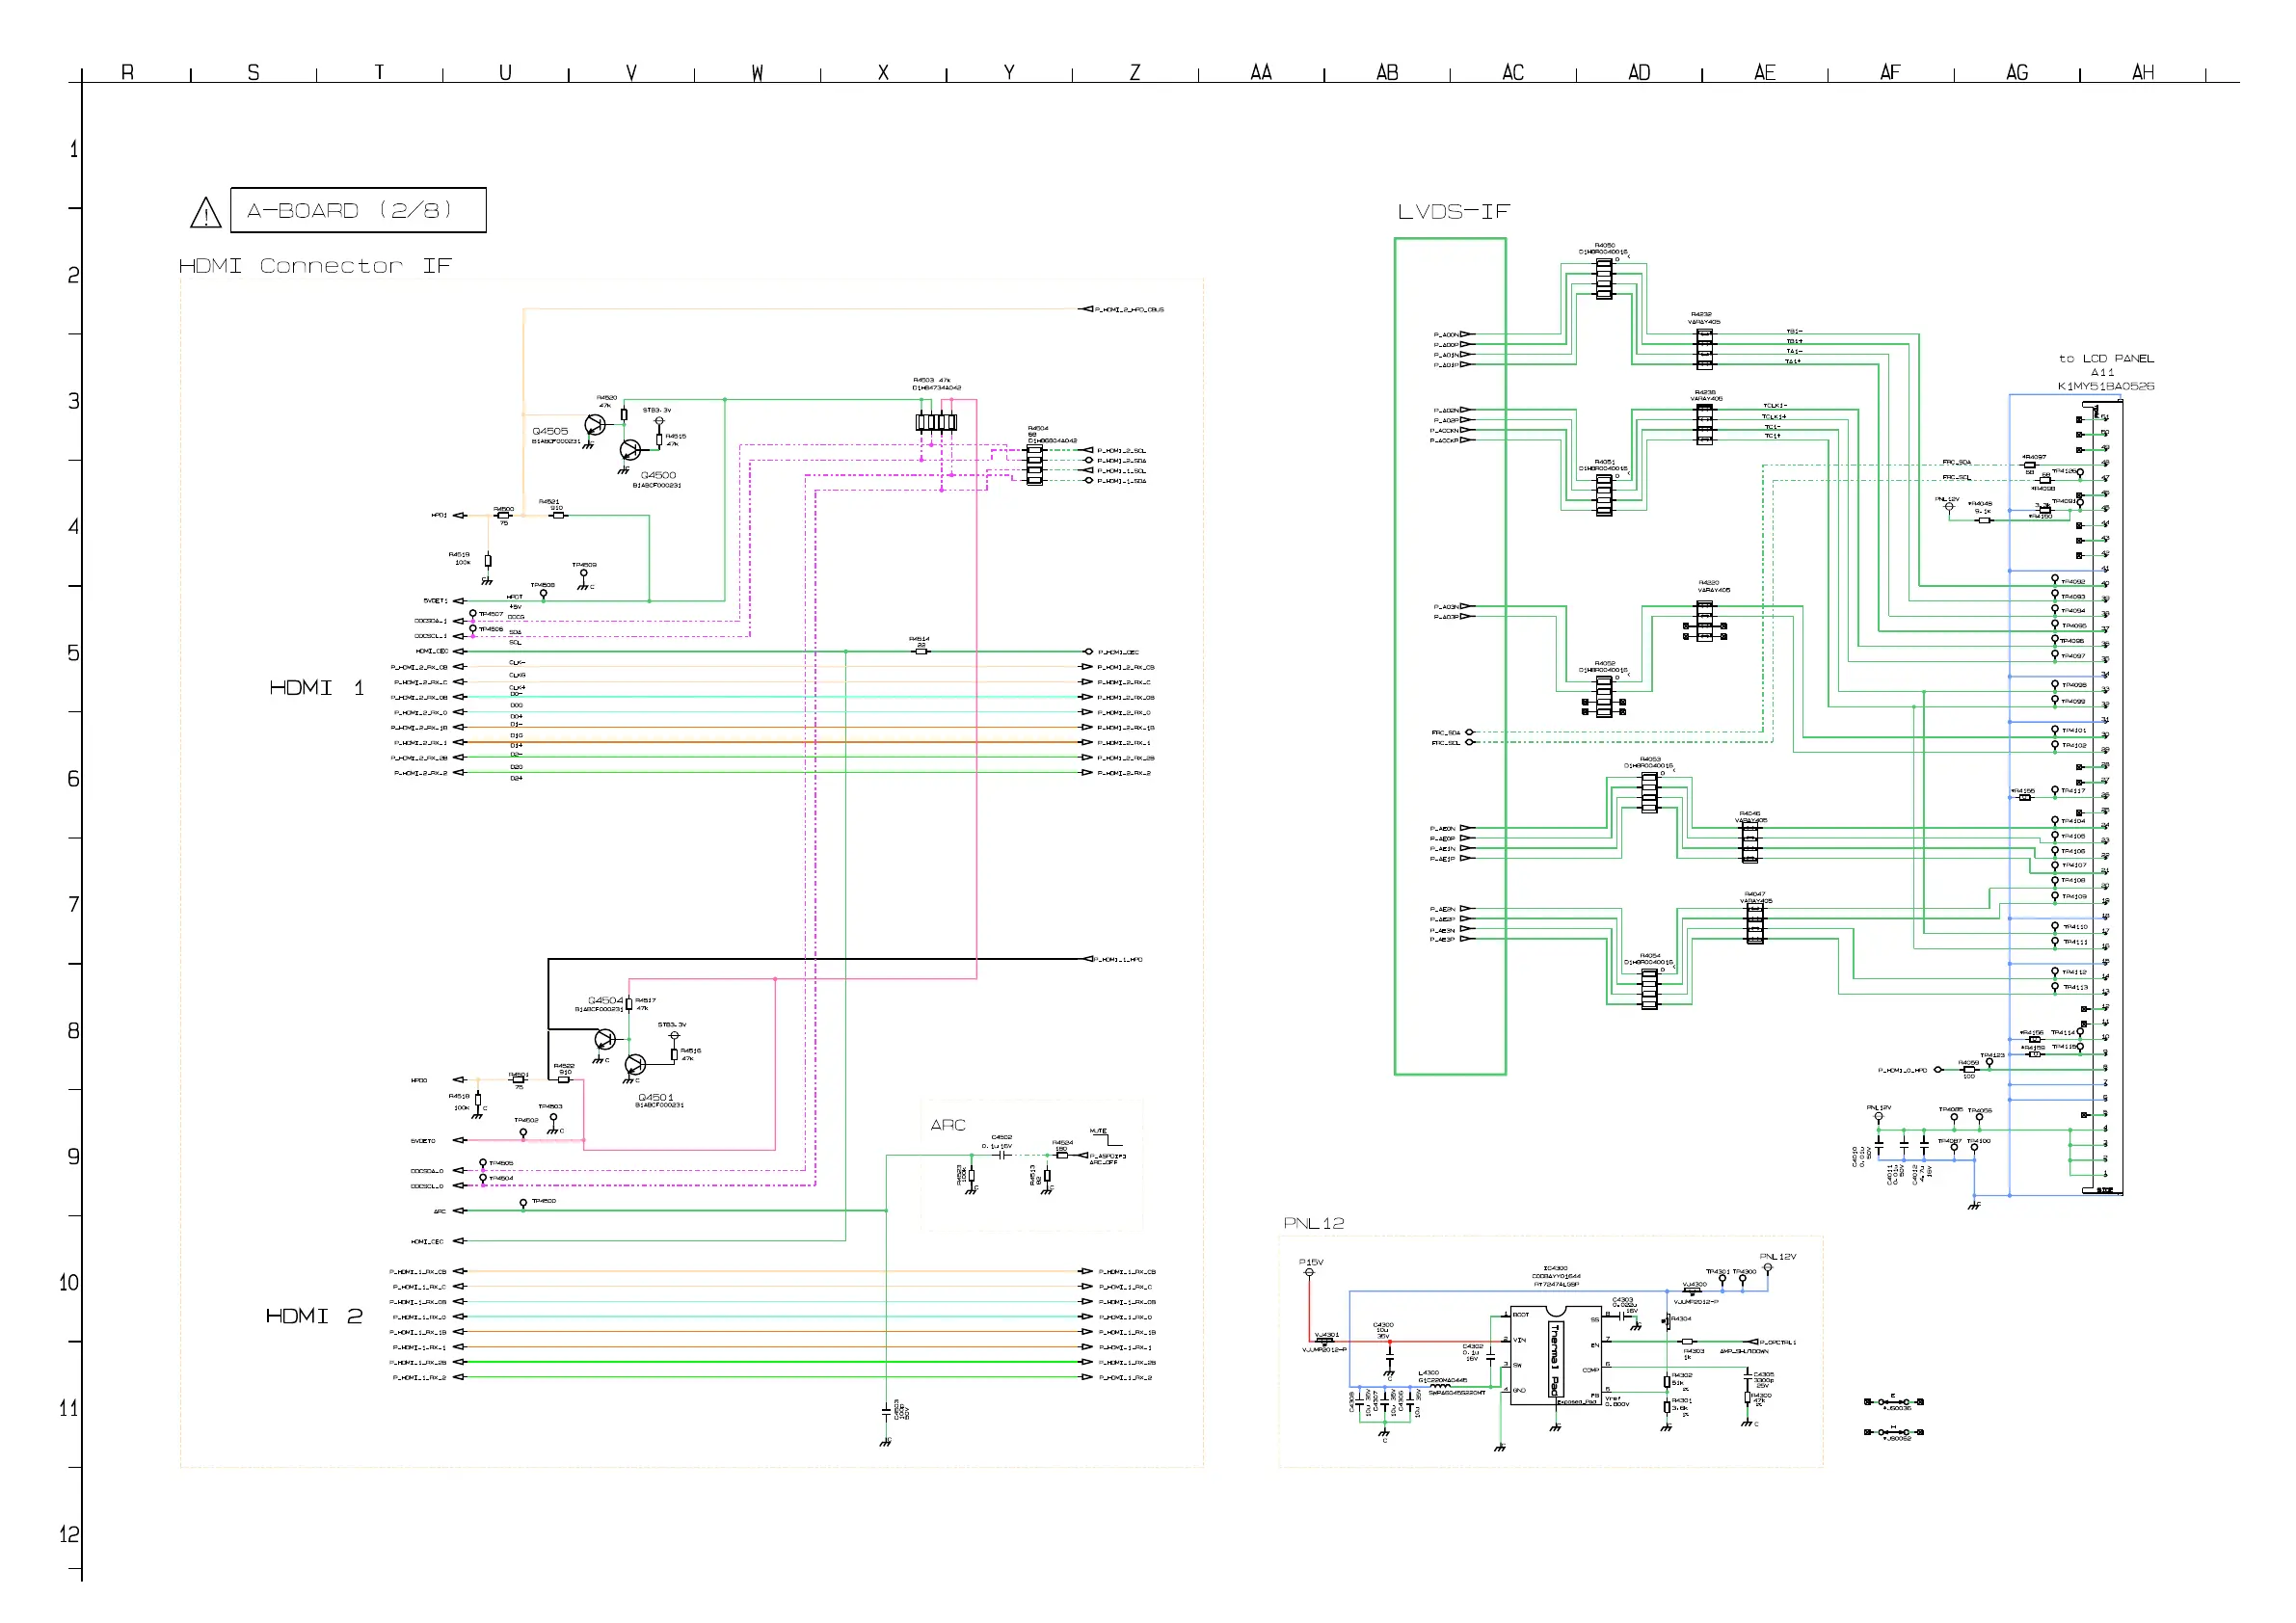Image resolution: width=2296 pixels, height=1623 pixels.
Task: Click the large green LVDS-IF rectangle border
Action: (1396, 650)
